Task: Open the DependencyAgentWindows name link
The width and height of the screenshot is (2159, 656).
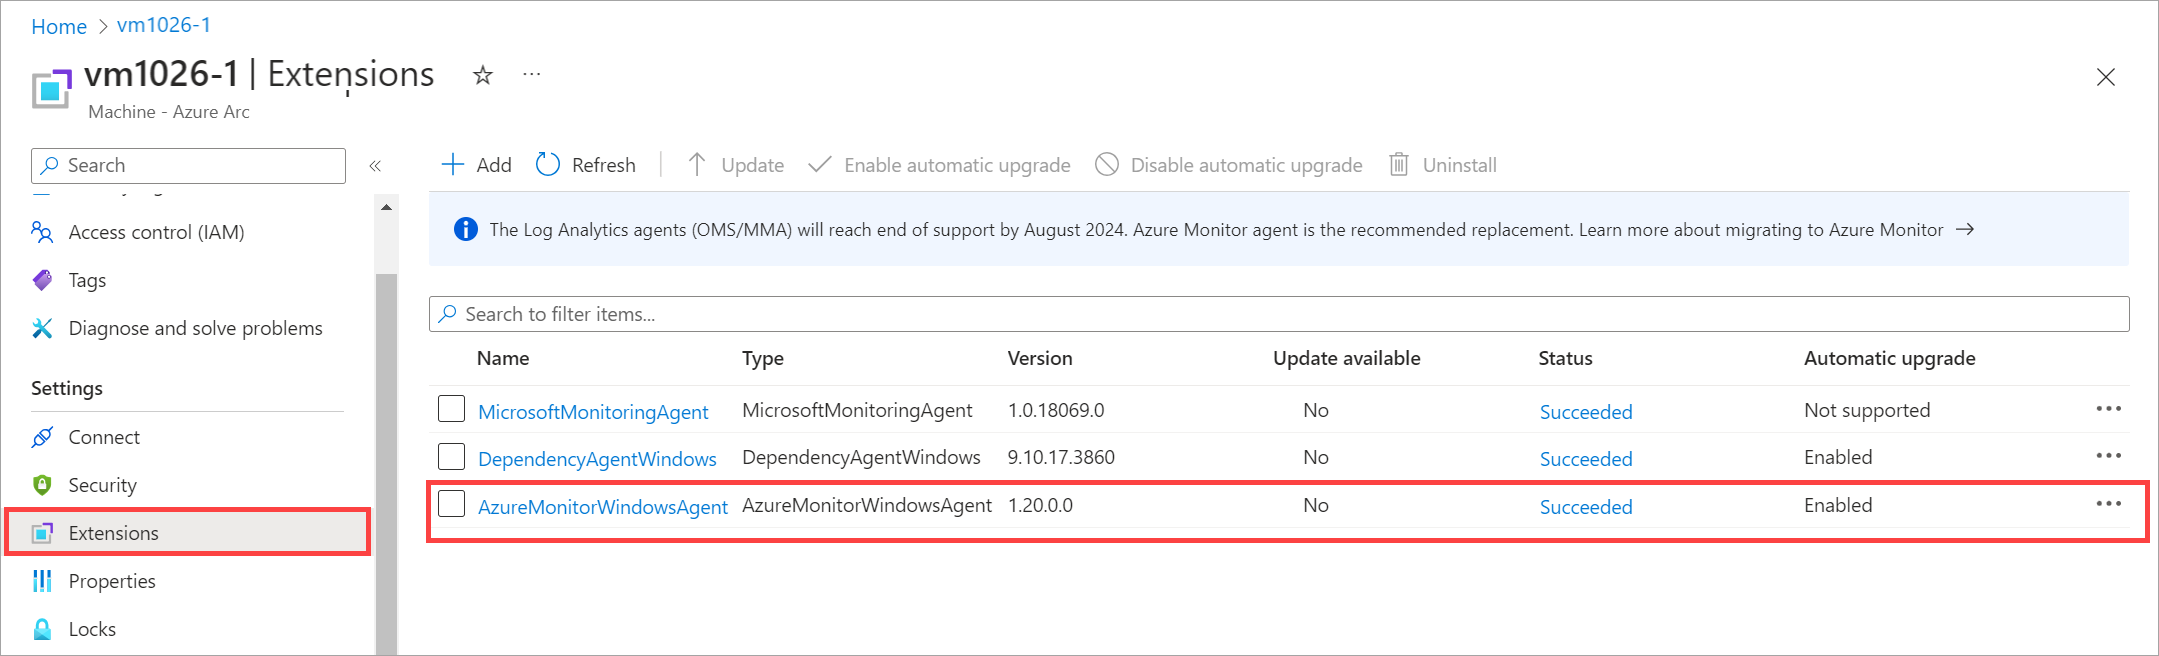Action: click(x=597, y=459)
